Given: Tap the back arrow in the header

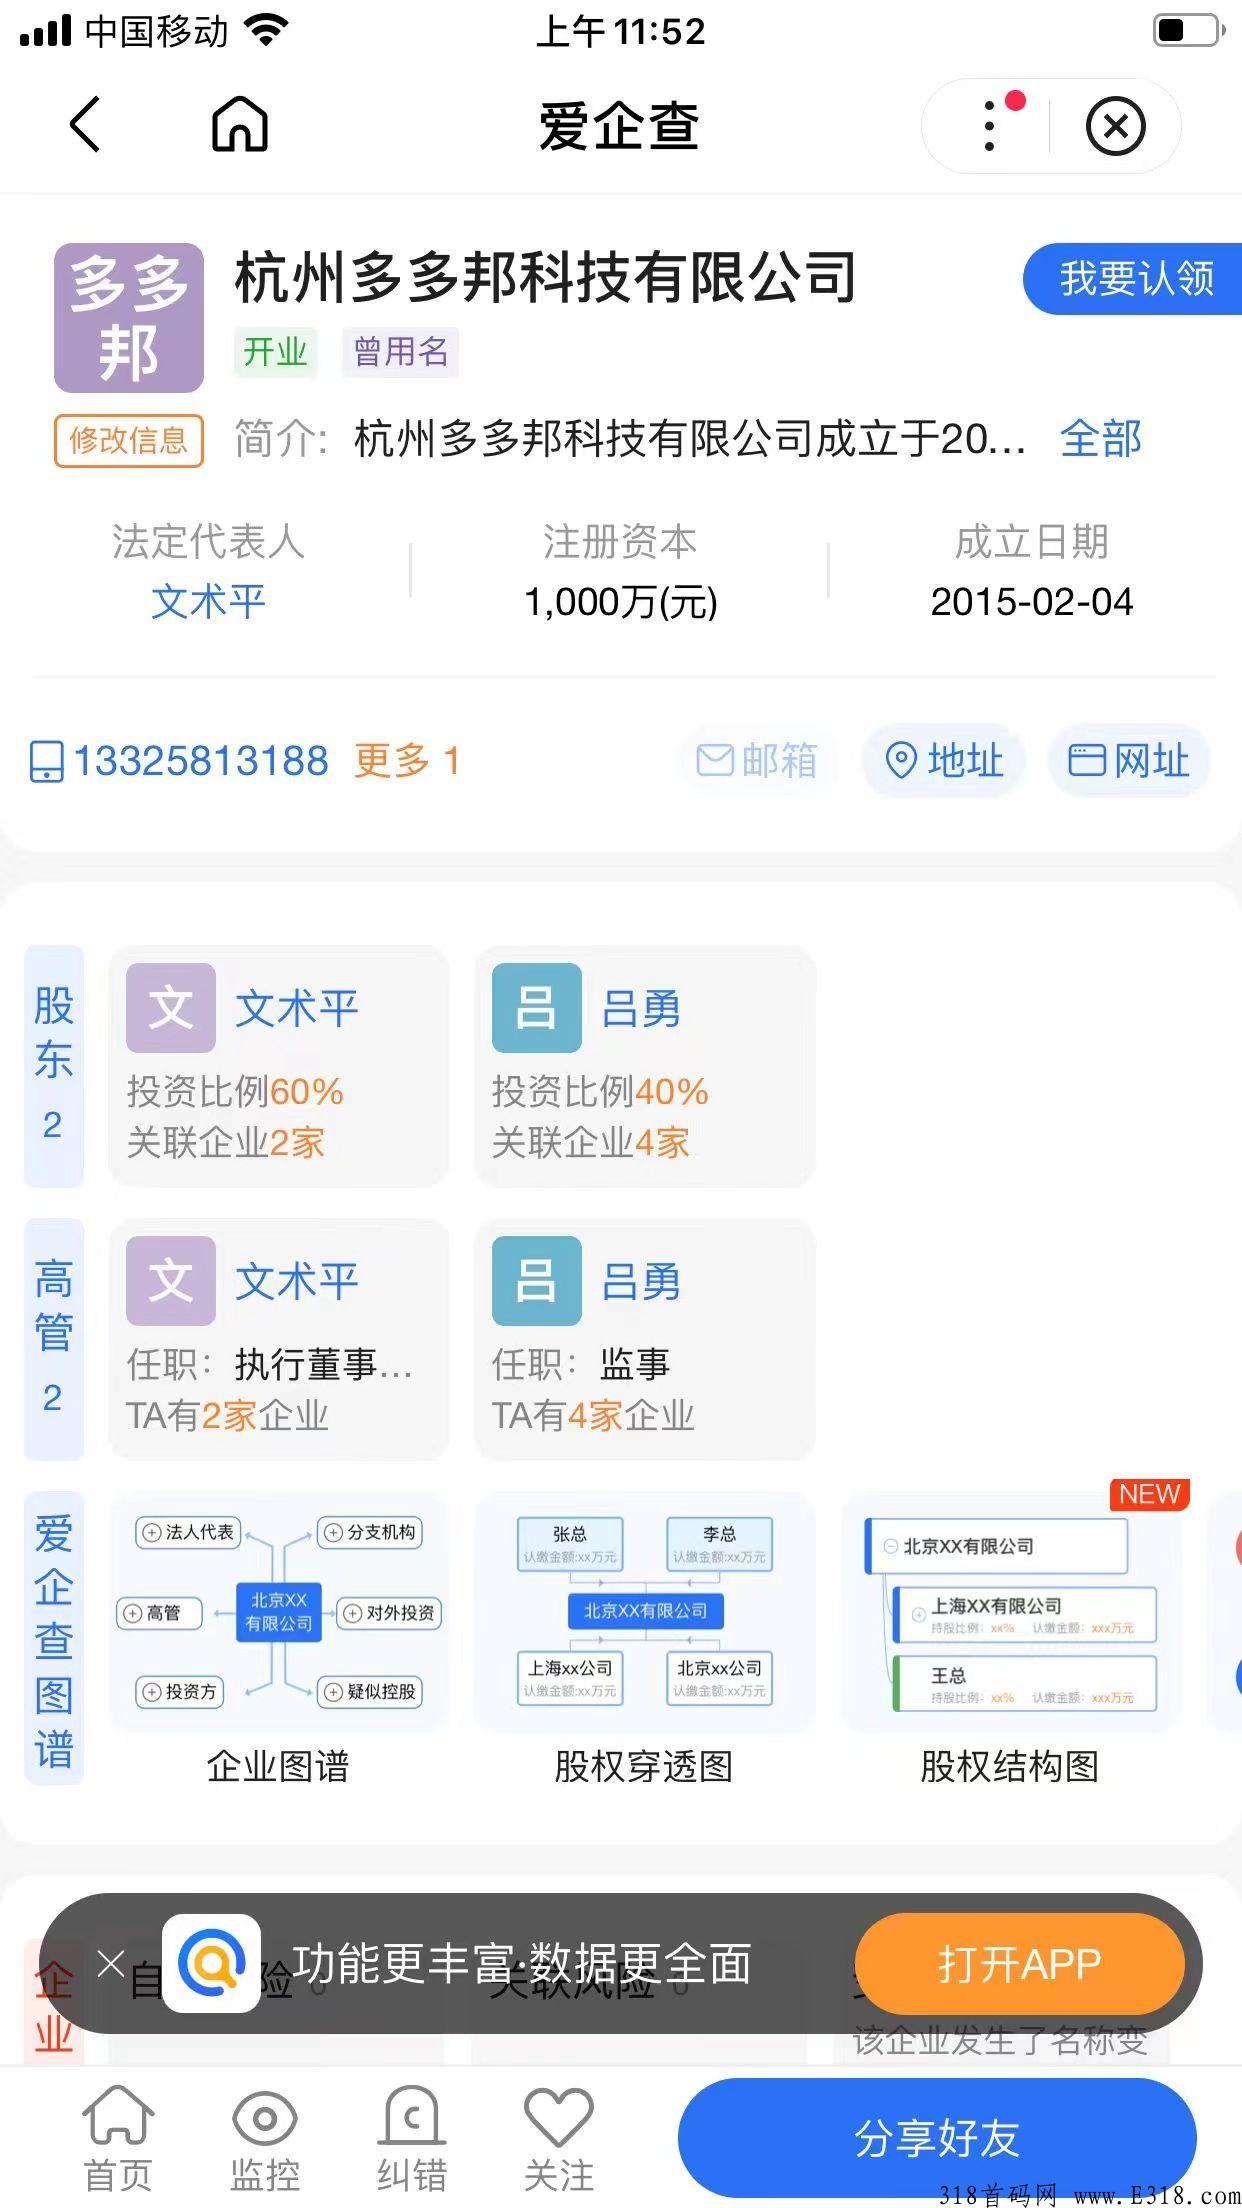Looking at the screenshot, I should [x=86, y=124].
